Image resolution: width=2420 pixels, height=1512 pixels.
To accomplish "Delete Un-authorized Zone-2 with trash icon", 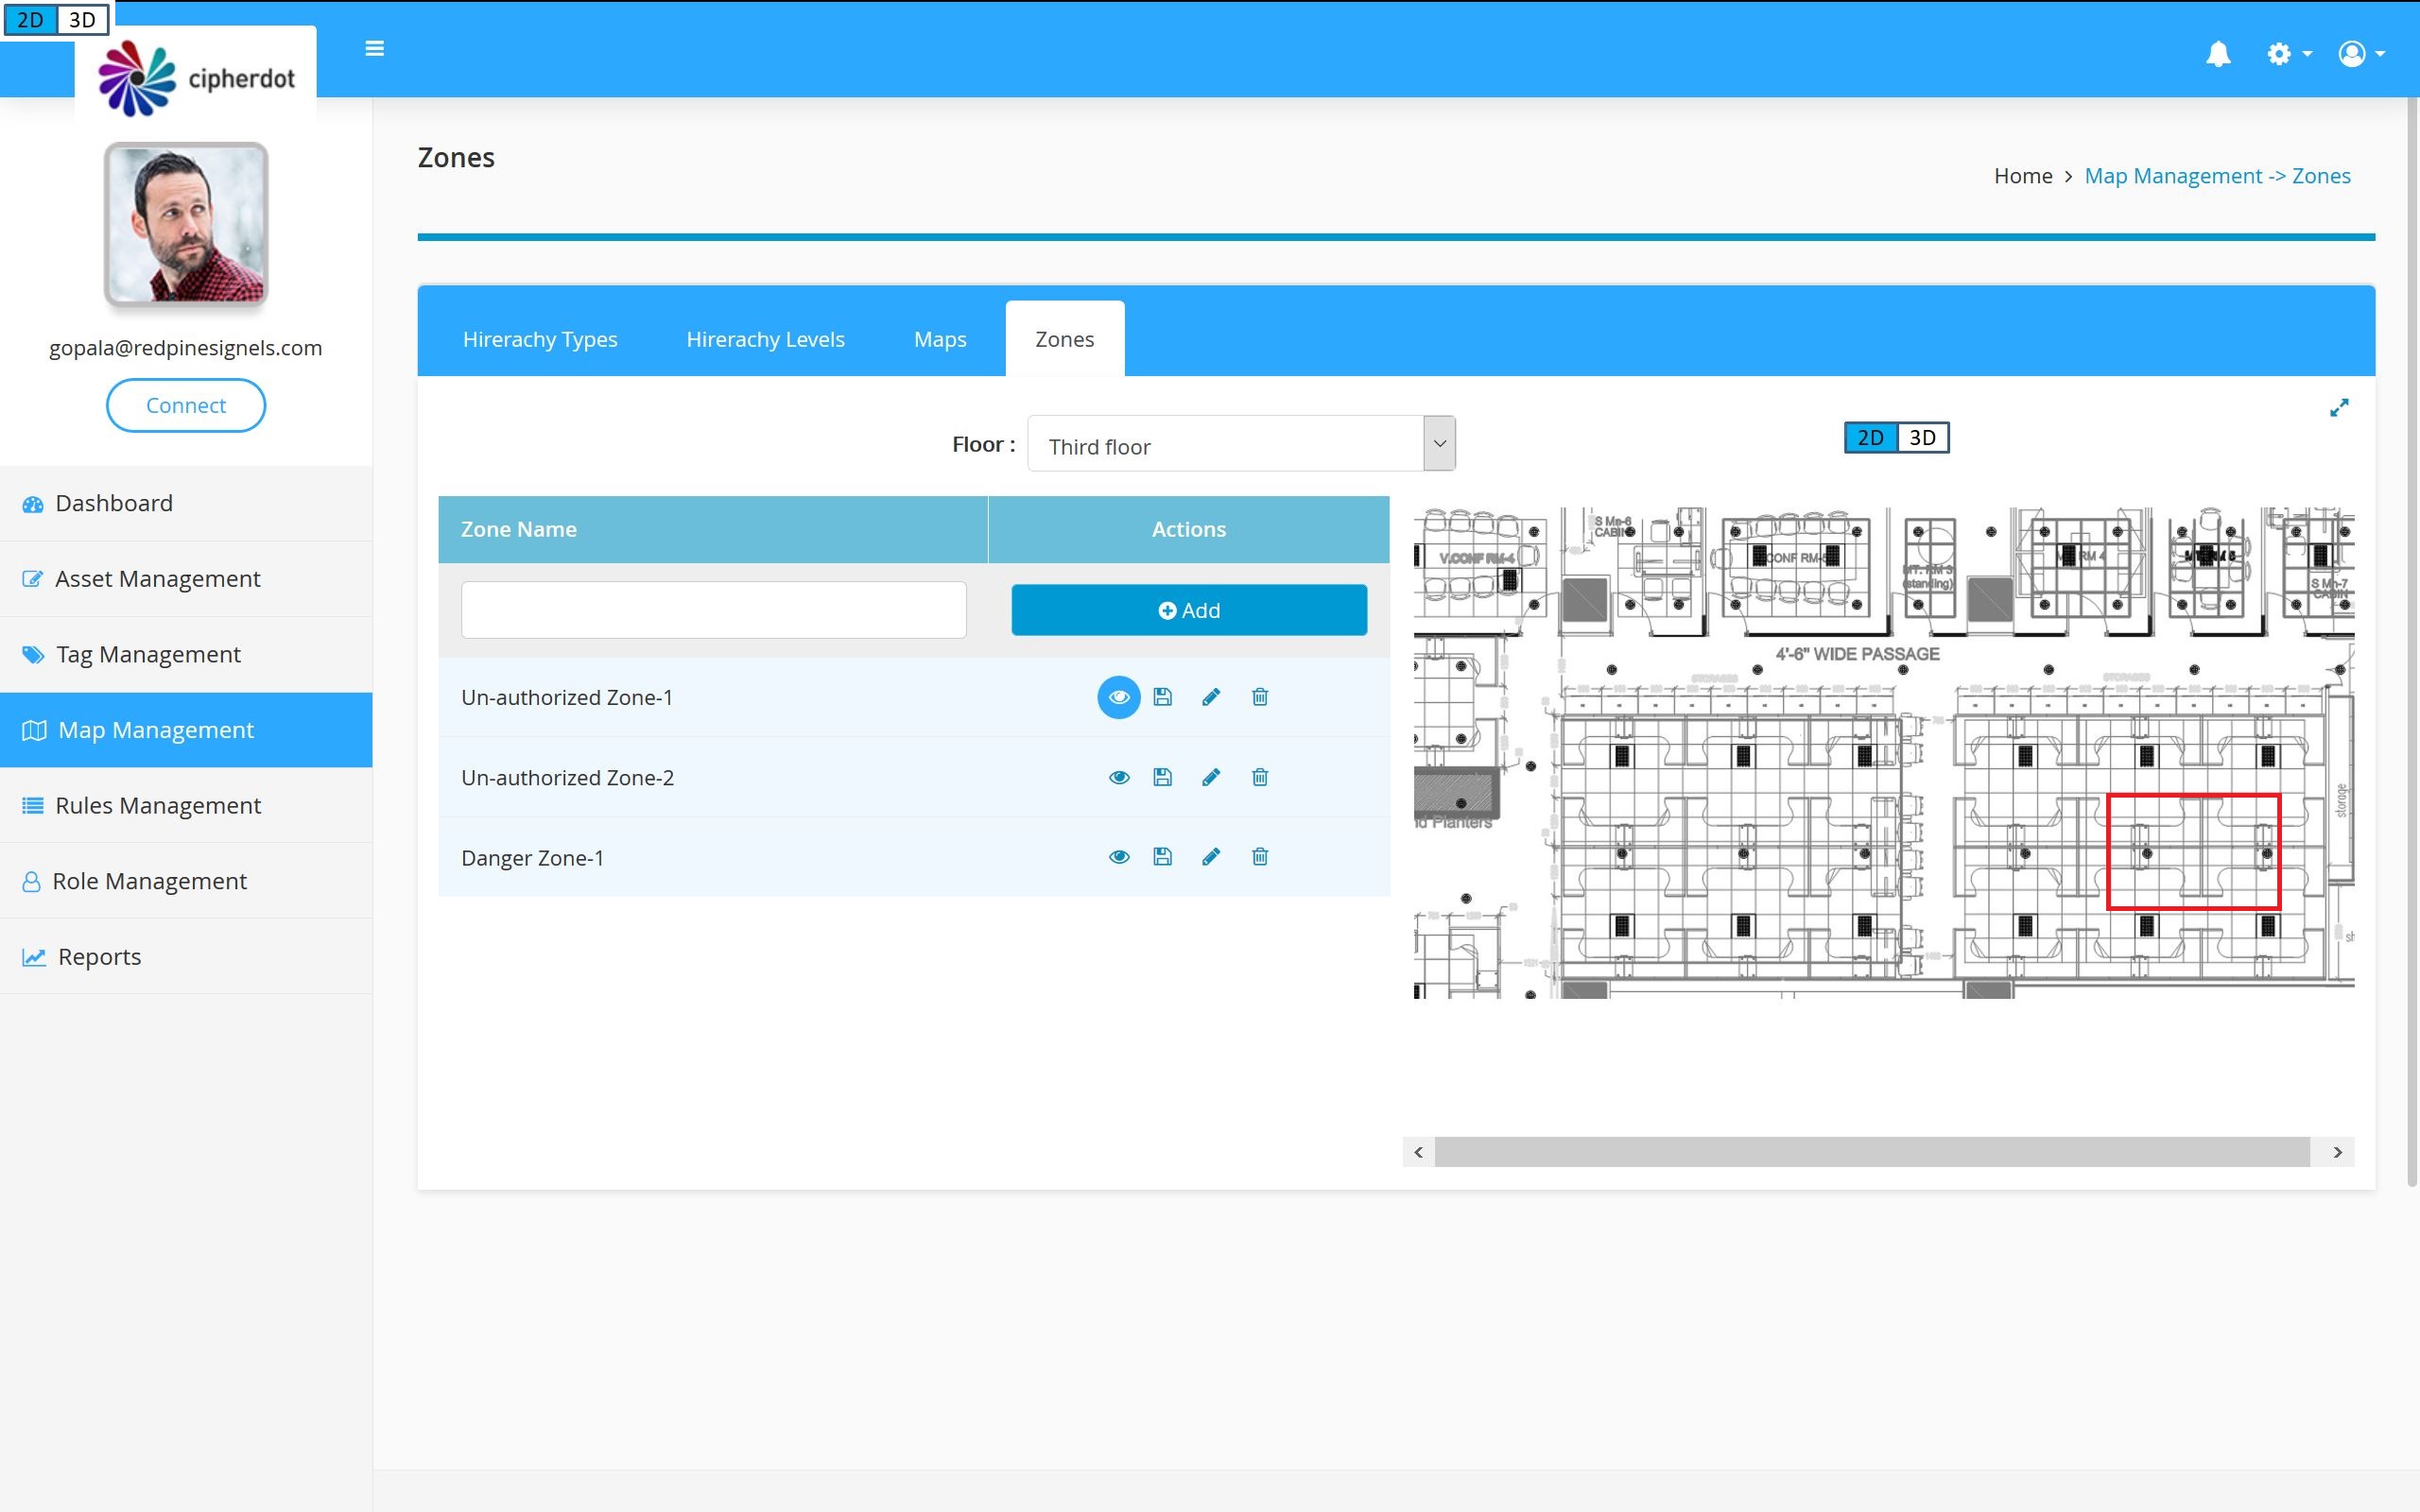I will coord(1260,777).
